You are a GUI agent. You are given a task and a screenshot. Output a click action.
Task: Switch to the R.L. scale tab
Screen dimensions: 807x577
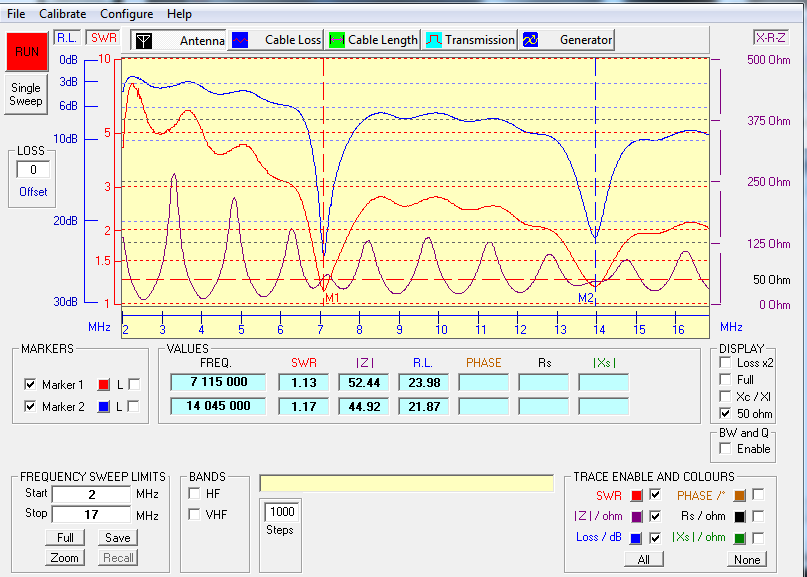(x=68, y=38)
